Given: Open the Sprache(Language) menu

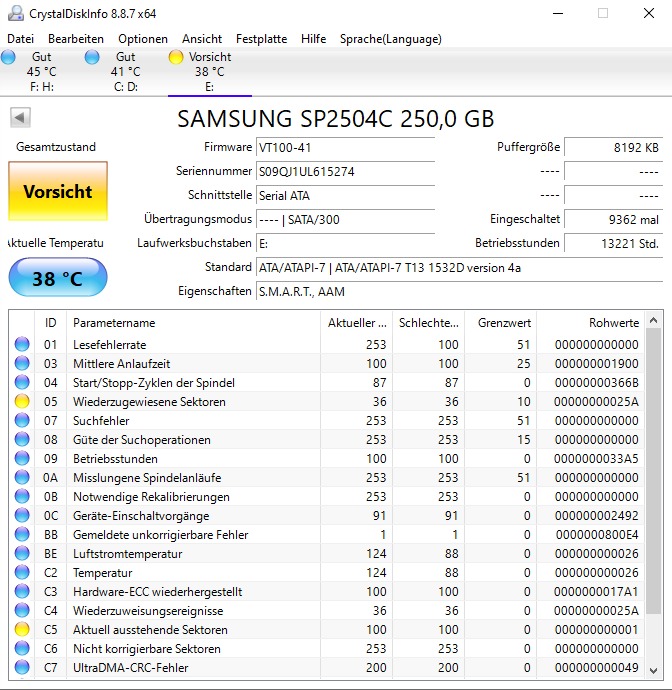Looking at the screenshot, I should pos(391,39).
